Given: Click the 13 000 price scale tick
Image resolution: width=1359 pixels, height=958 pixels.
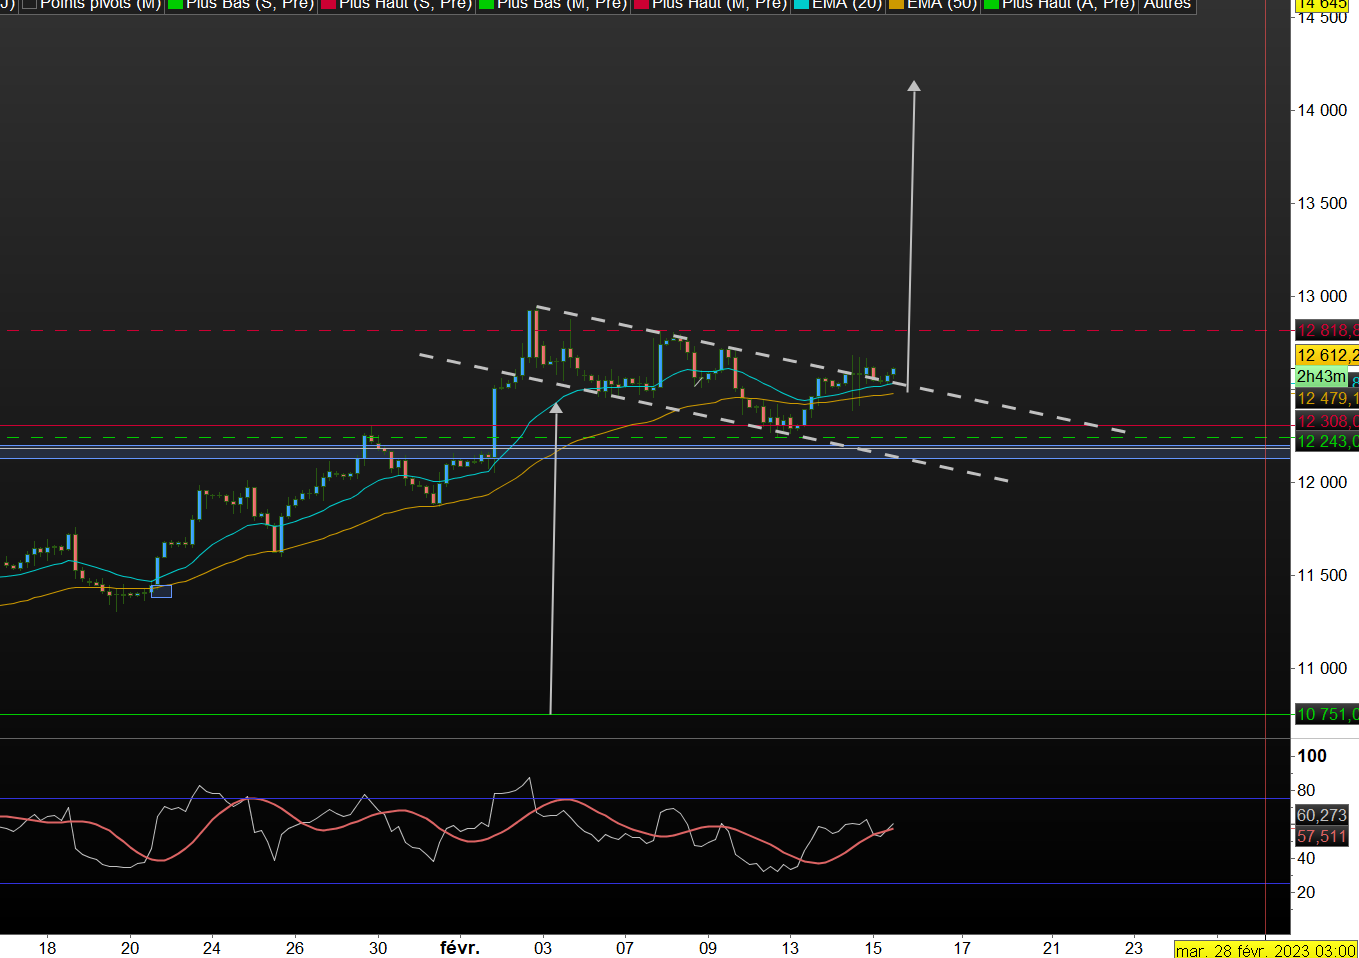Looking at the screenshot, I should click(x=1322, y=296).
